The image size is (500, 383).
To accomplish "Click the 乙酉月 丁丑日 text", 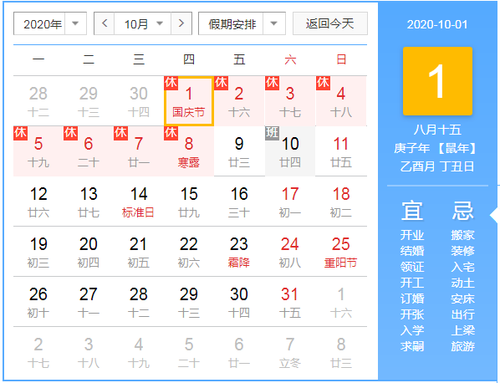I will (437, 166).
